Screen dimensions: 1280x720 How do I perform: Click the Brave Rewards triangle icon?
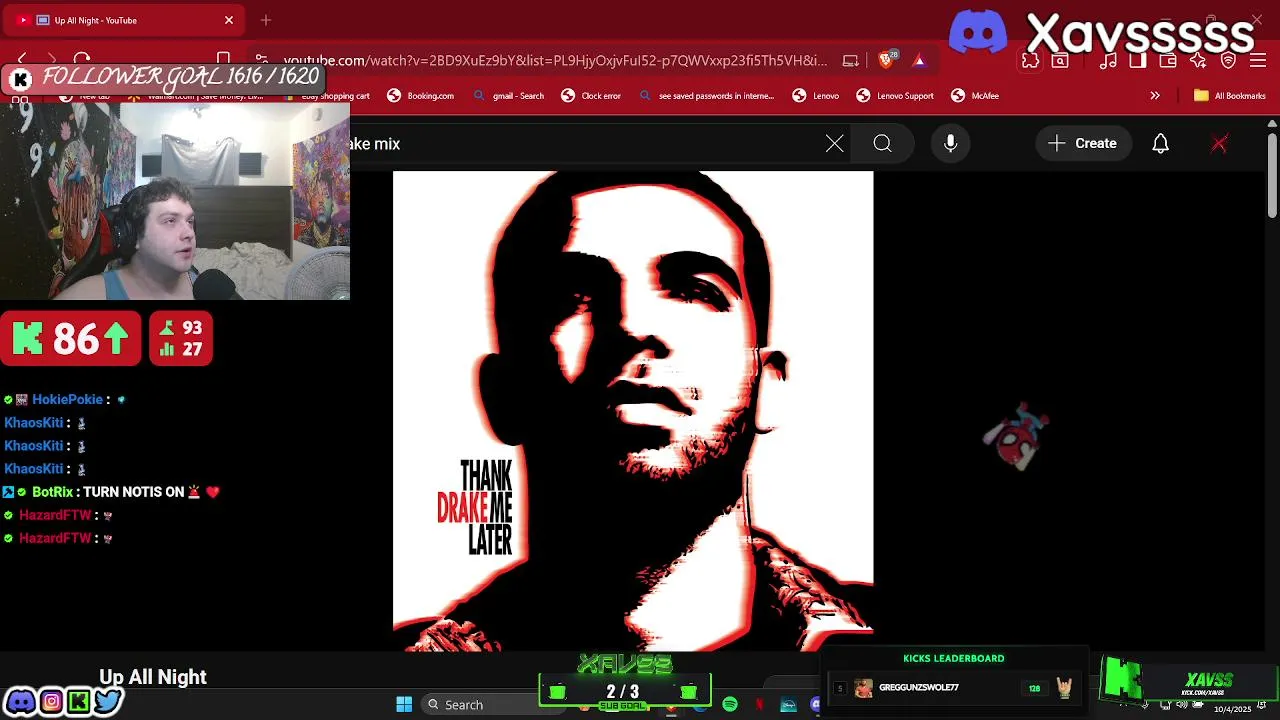click(919, 60)
